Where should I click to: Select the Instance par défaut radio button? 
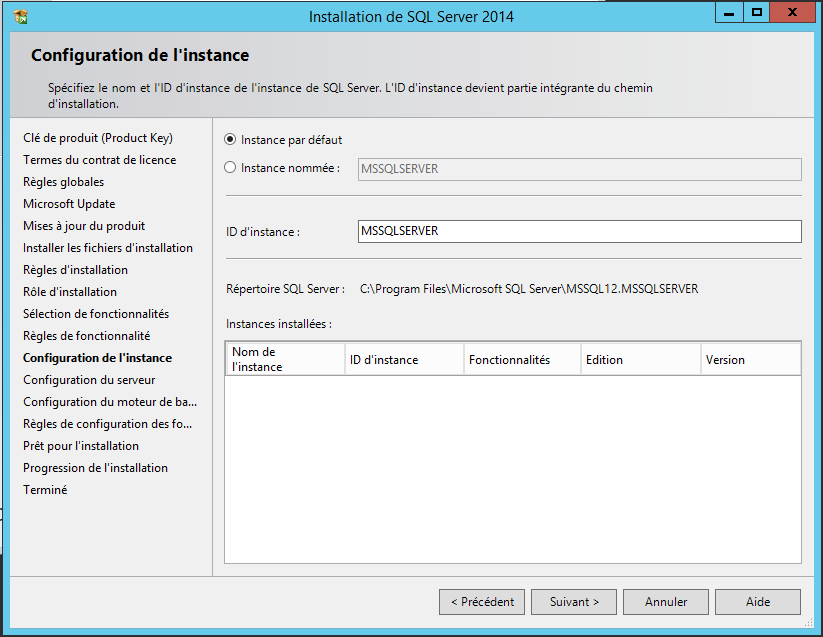pyautogui.click(x=230, y=140)
